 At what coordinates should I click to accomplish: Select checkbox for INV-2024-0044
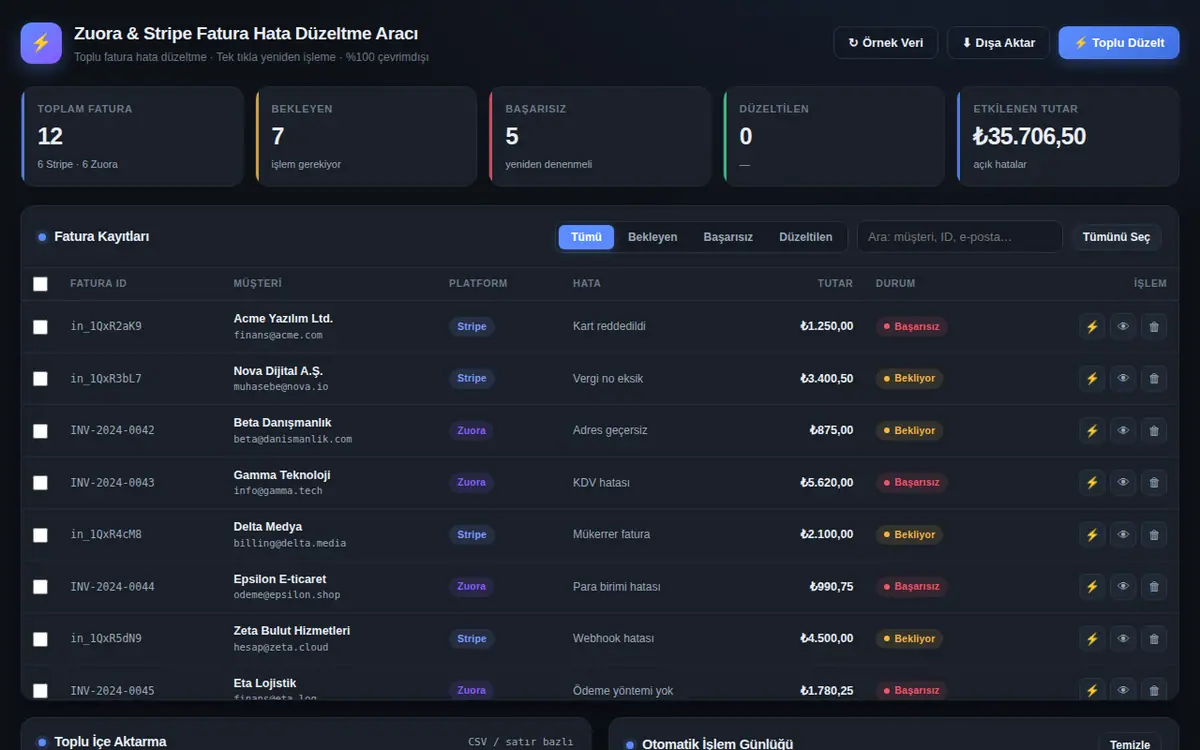point(40,587)
